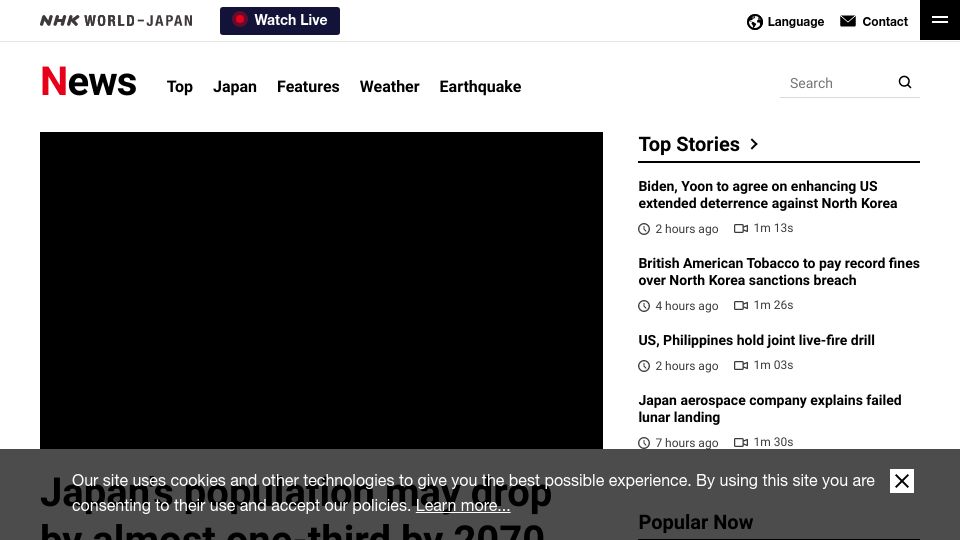The height and width of the screenshot is (540, 960).
Task: Click the Watch Live button
Action: 280,21
